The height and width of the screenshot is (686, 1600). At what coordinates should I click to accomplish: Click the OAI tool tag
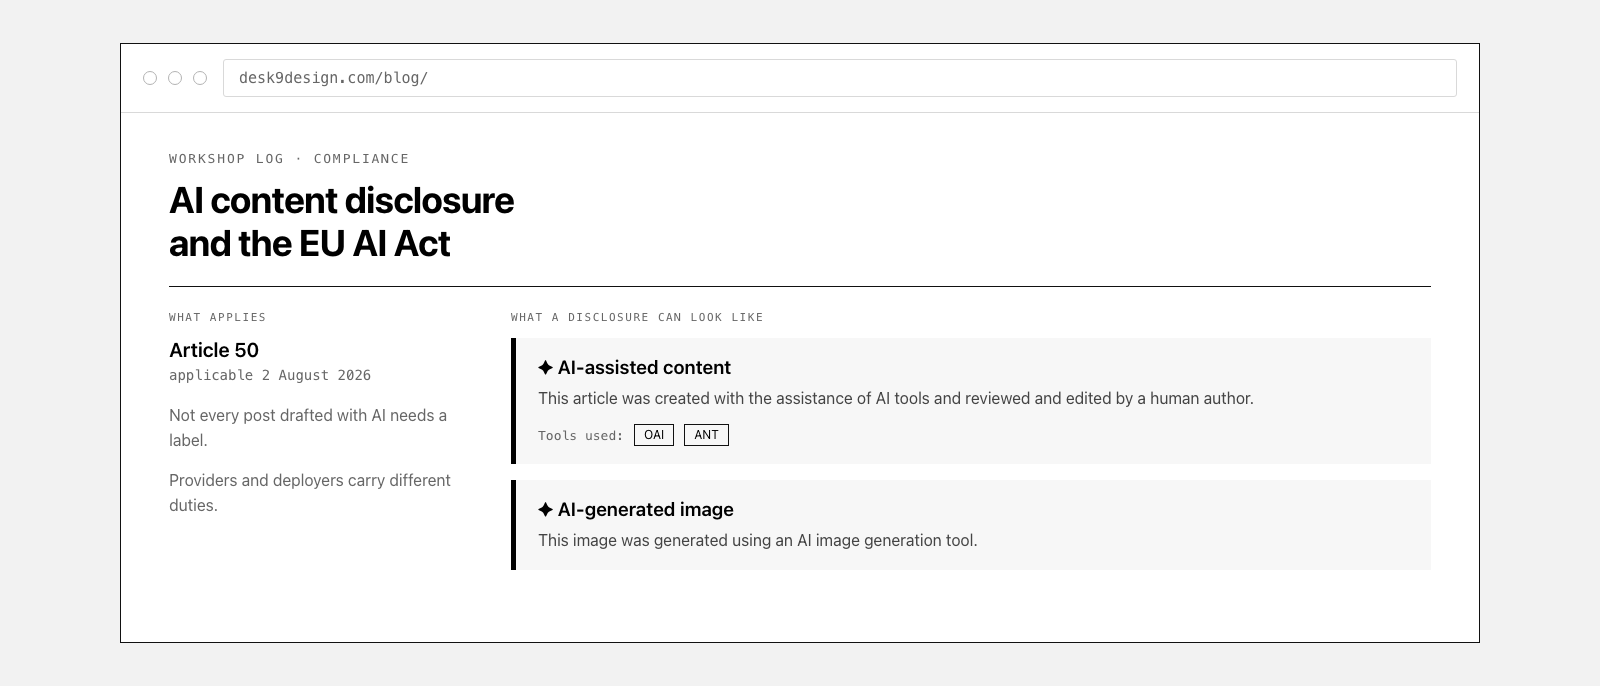pos(654,435)
